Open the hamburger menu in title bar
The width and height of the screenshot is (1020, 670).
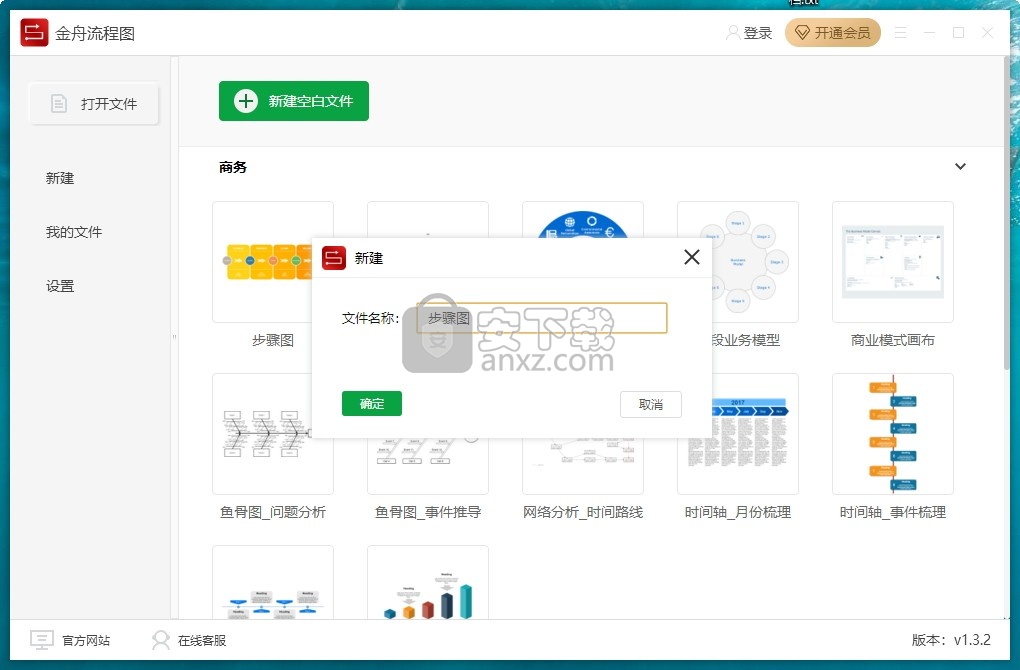click(900, 33)
